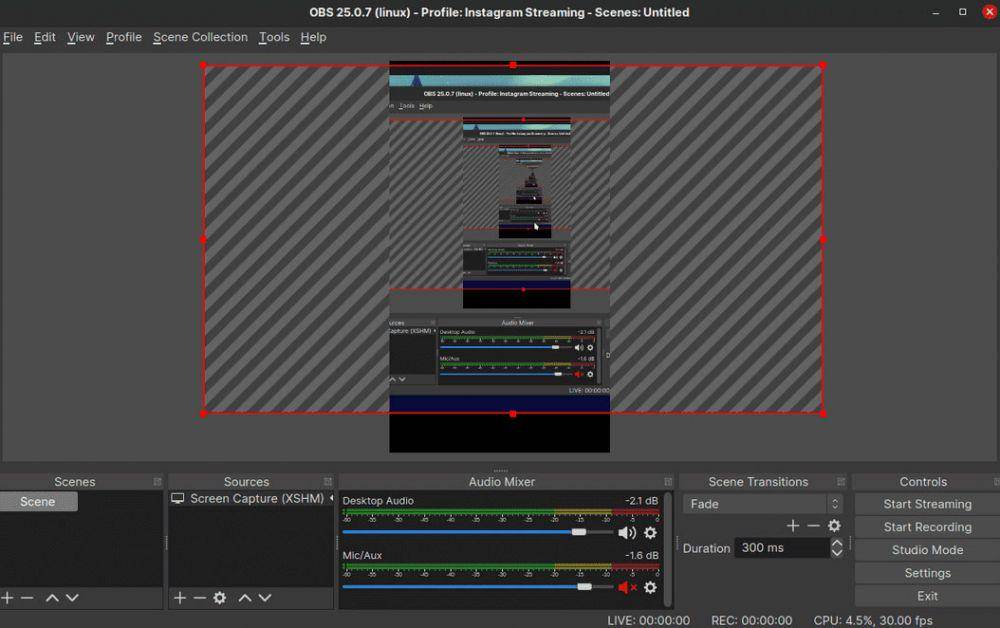Add a scene transition with plus
The image size is (1000, 628).
coord(793,525)
